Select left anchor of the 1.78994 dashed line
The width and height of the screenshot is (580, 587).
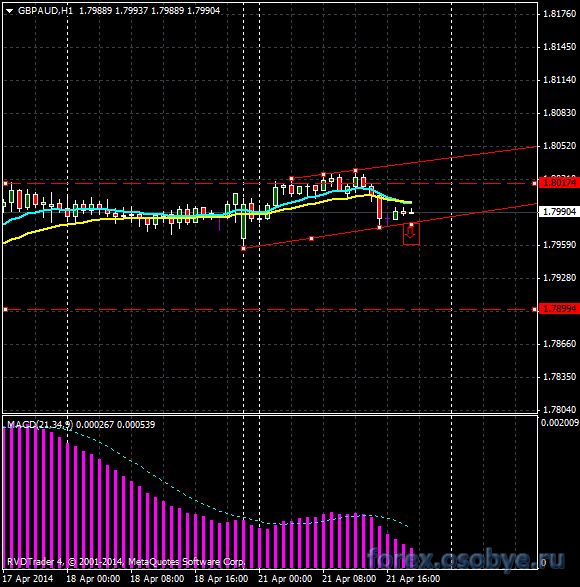pyautogui.click(x=5, y=310)
